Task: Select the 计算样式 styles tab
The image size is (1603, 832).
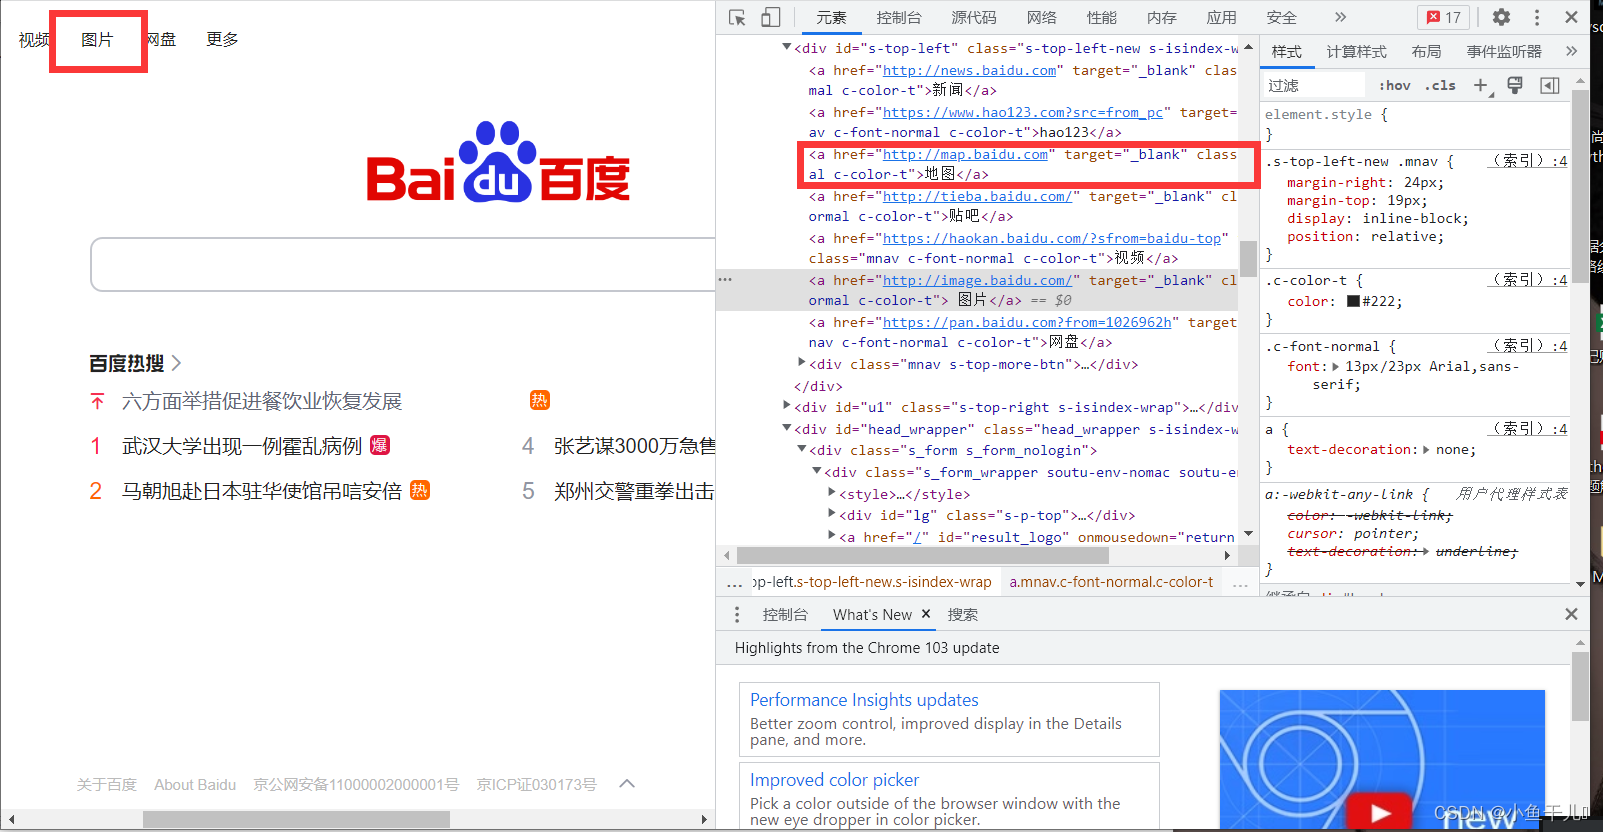Action: point(1357,51)
